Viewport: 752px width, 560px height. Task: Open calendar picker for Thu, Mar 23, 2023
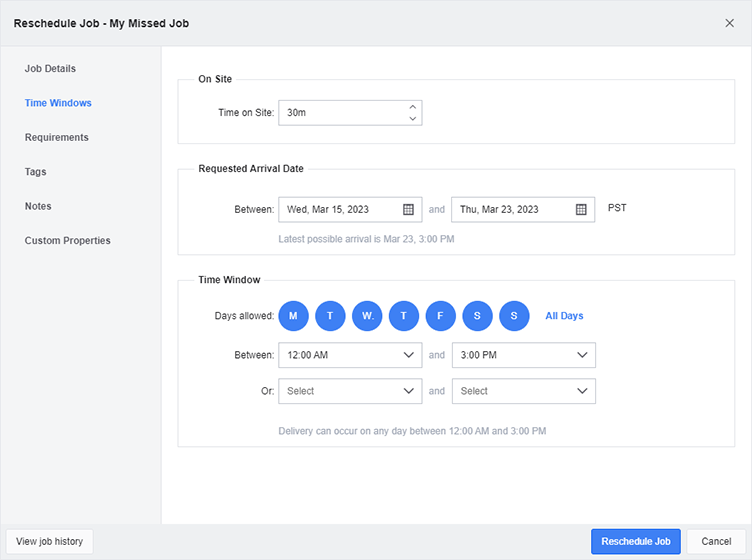coord(581,210)
